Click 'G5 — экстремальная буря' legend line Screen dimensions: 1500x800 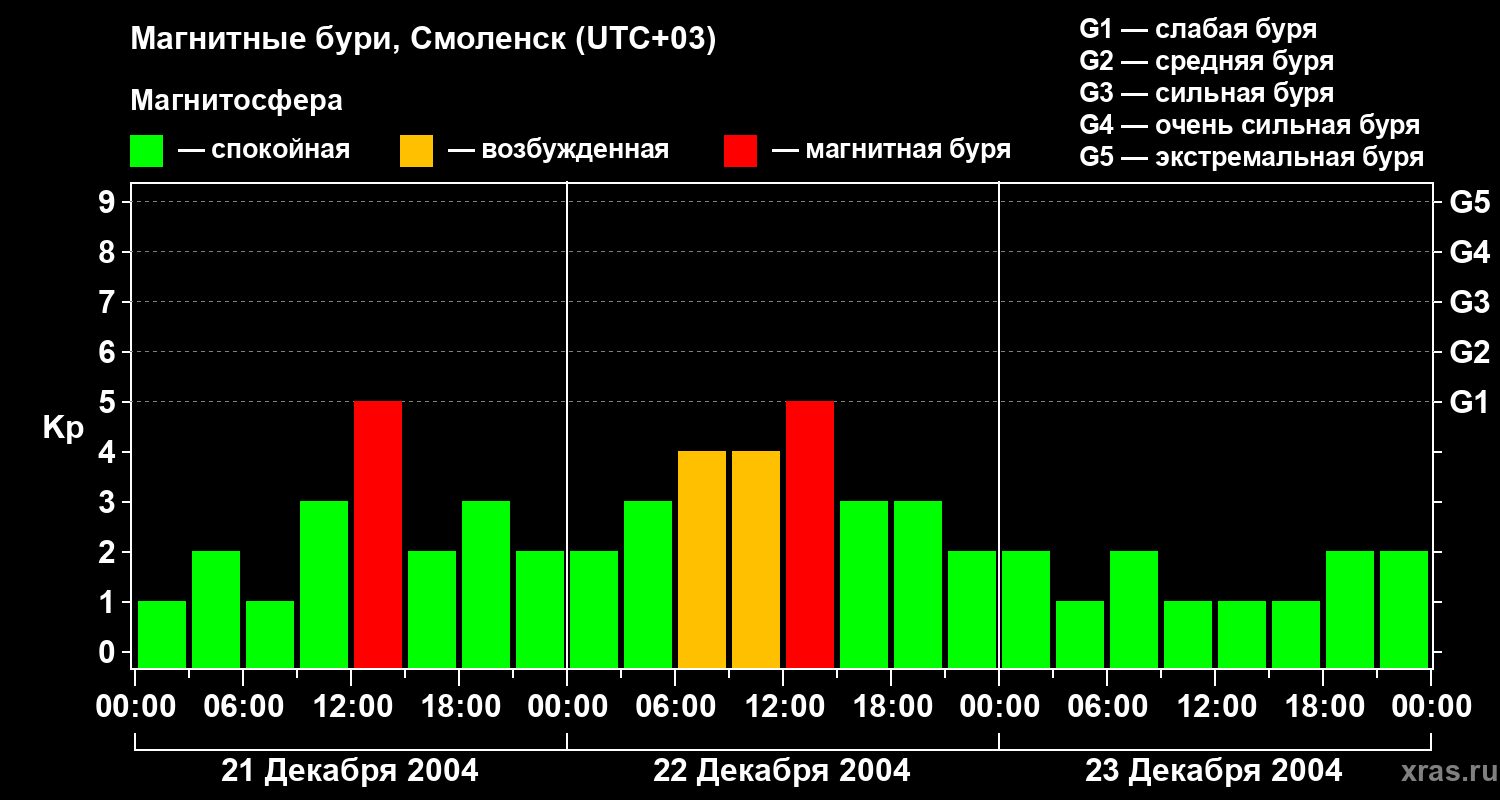point(1251,158)
